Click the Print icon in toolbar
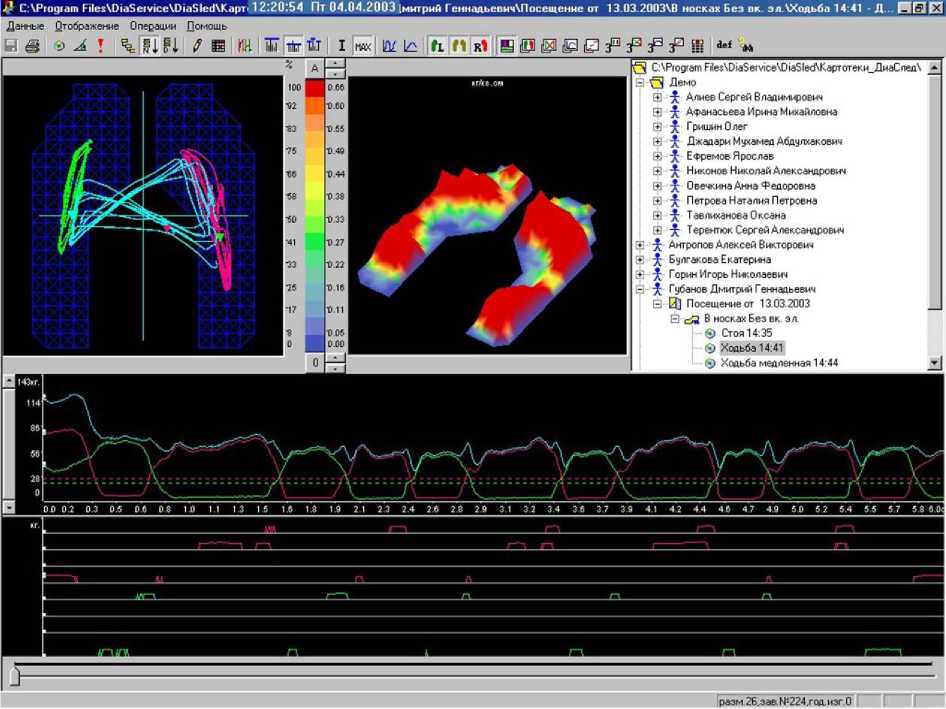 point(32,46)
